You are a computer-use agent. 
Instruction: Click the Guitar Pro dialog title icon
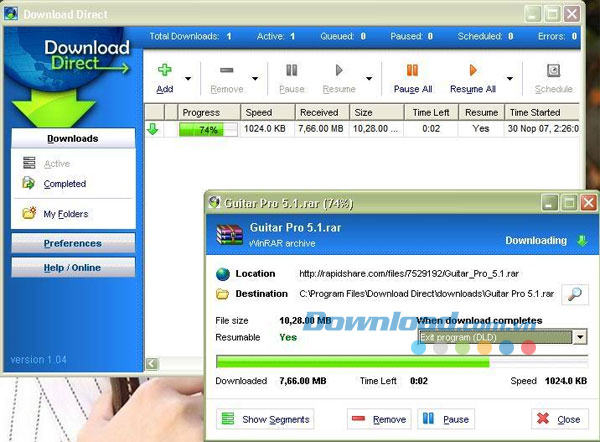tap(215, 202)
